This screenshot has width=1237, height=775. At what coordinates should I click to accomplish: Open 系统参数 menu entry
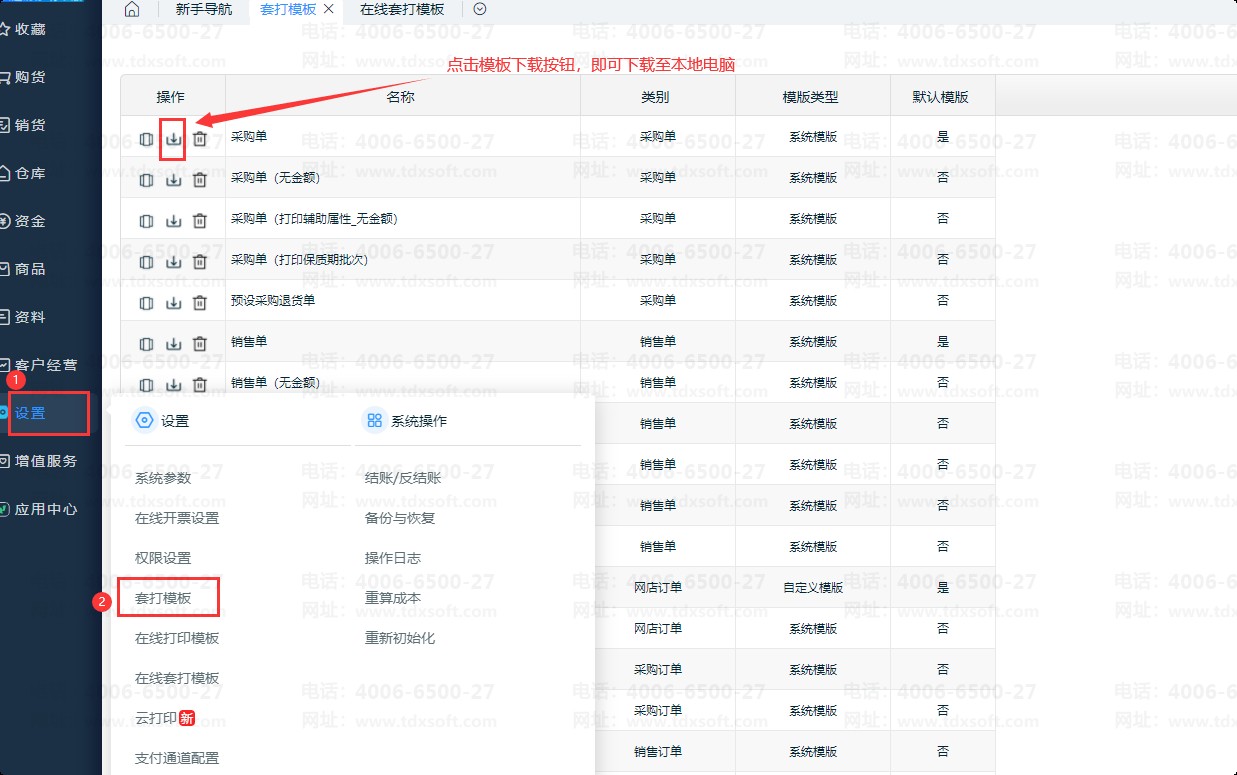point(163,478)
